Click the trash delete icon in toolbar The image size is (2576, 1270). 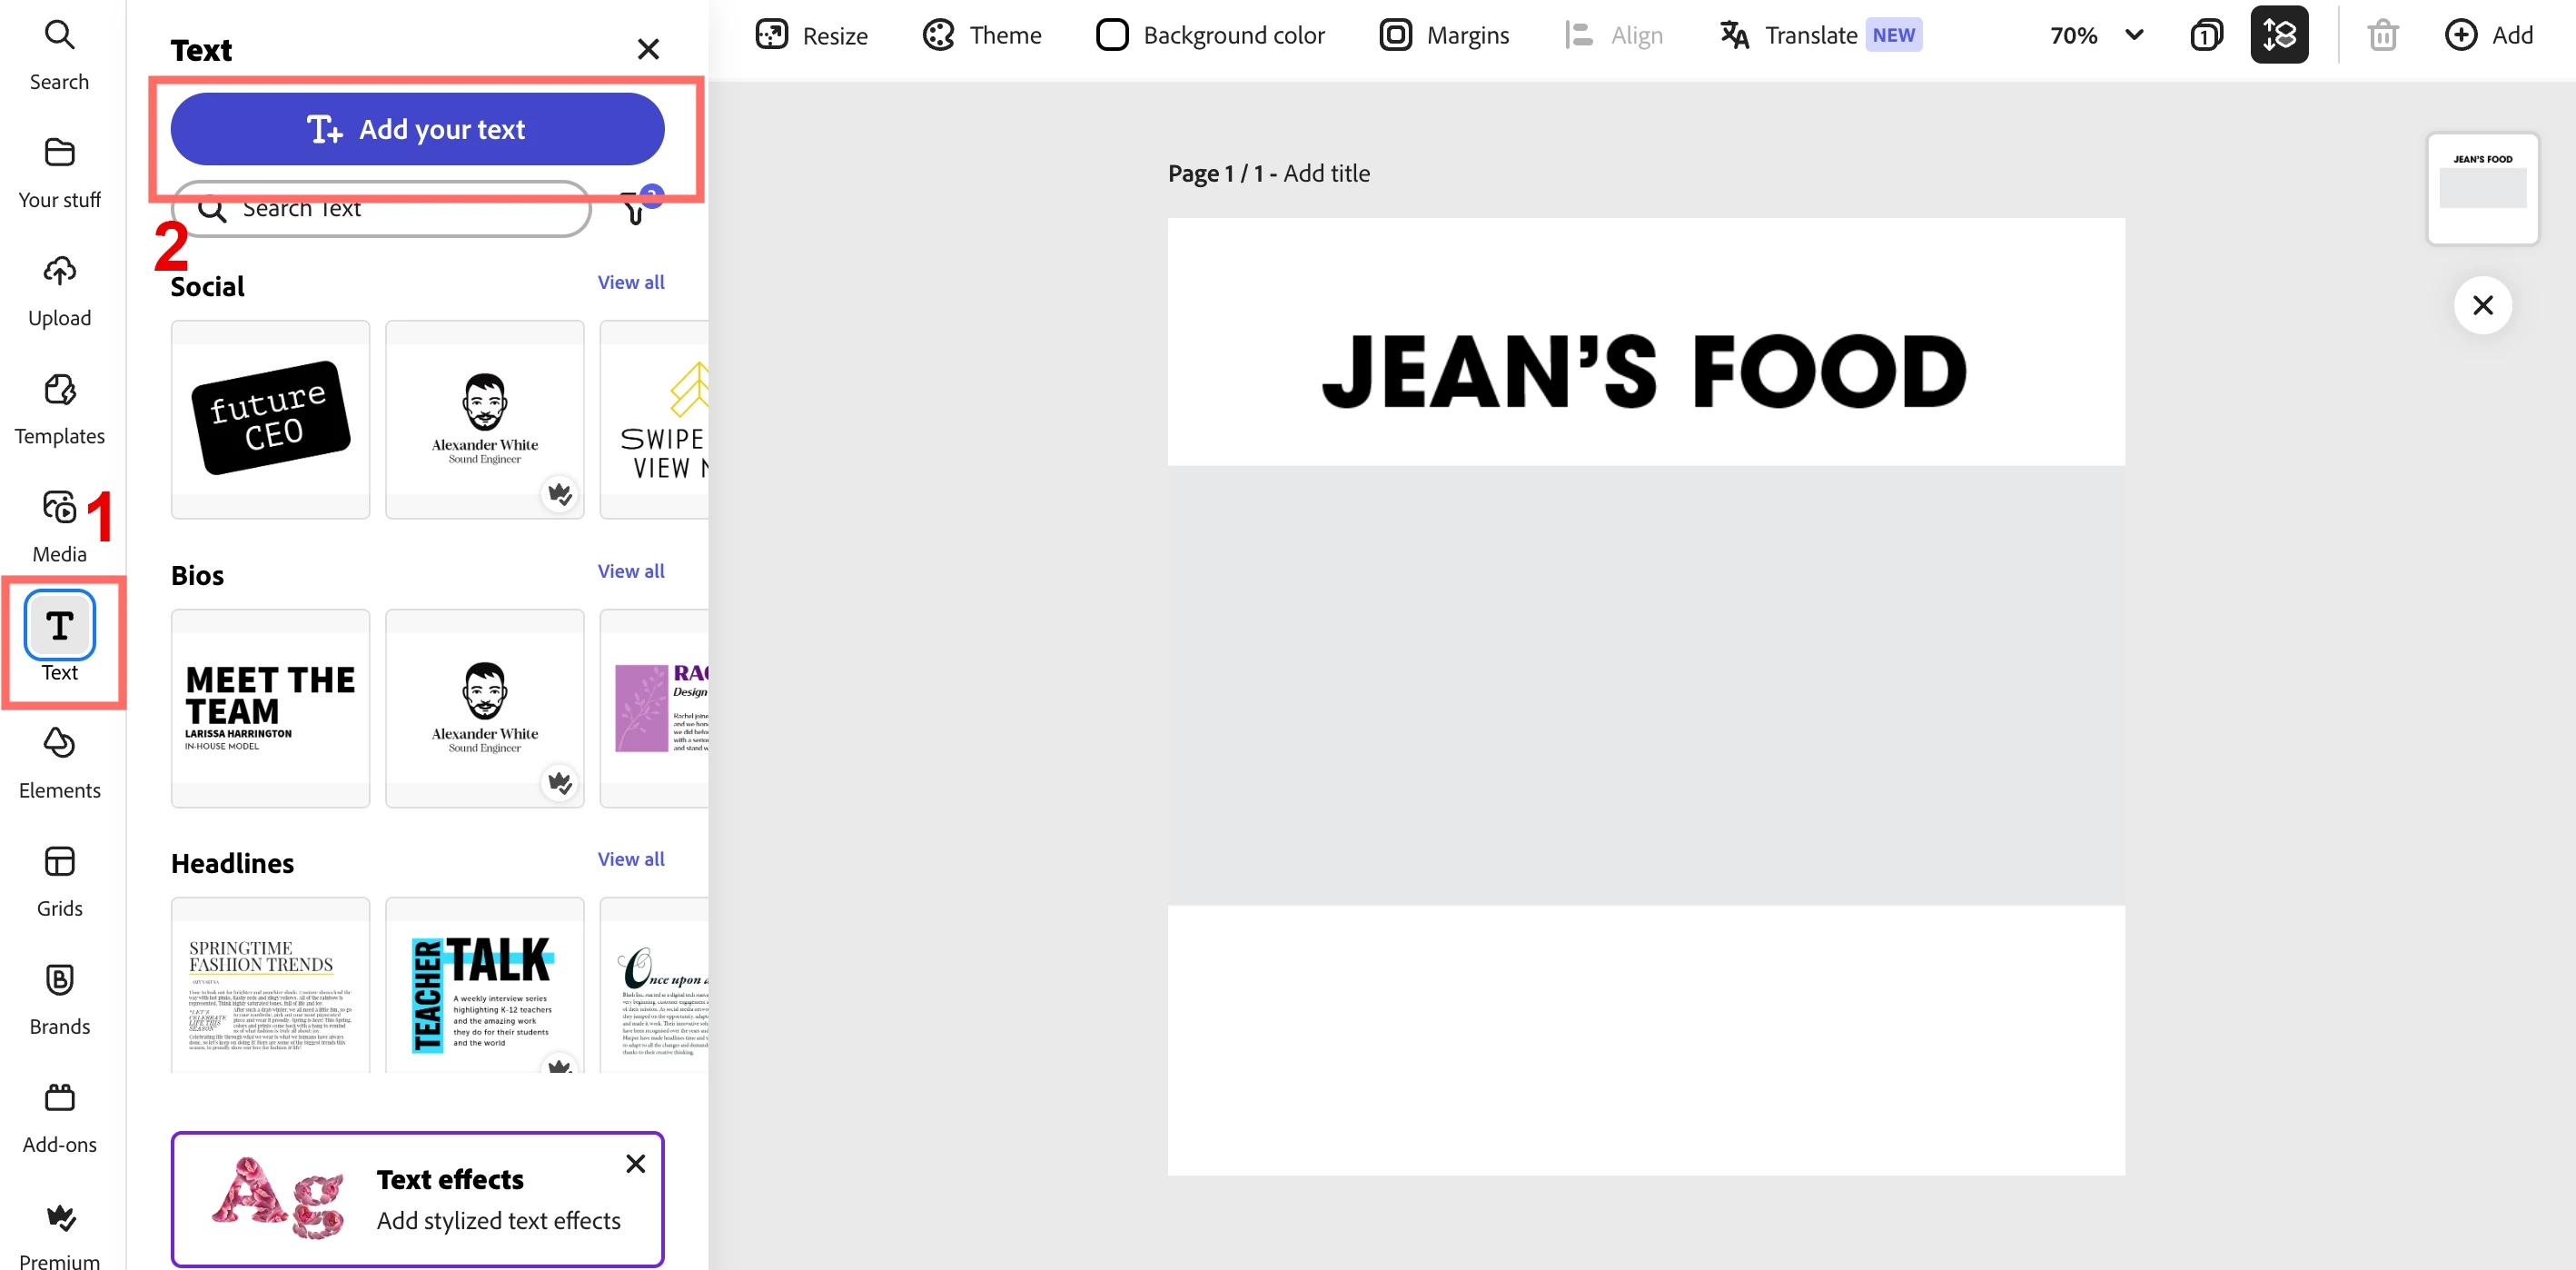coord(2382,35)
